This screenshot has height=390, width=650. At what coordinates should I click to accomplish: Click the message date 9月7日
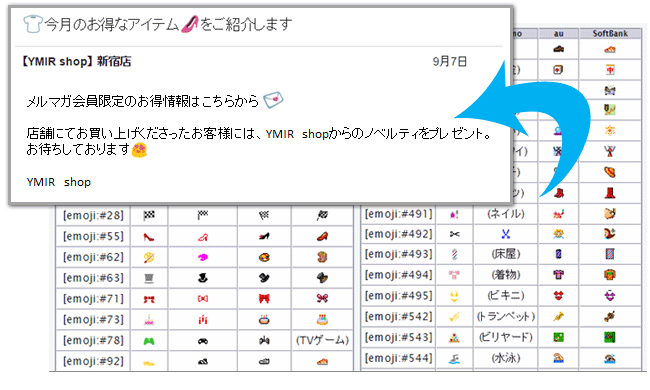[x=450, y=62]
